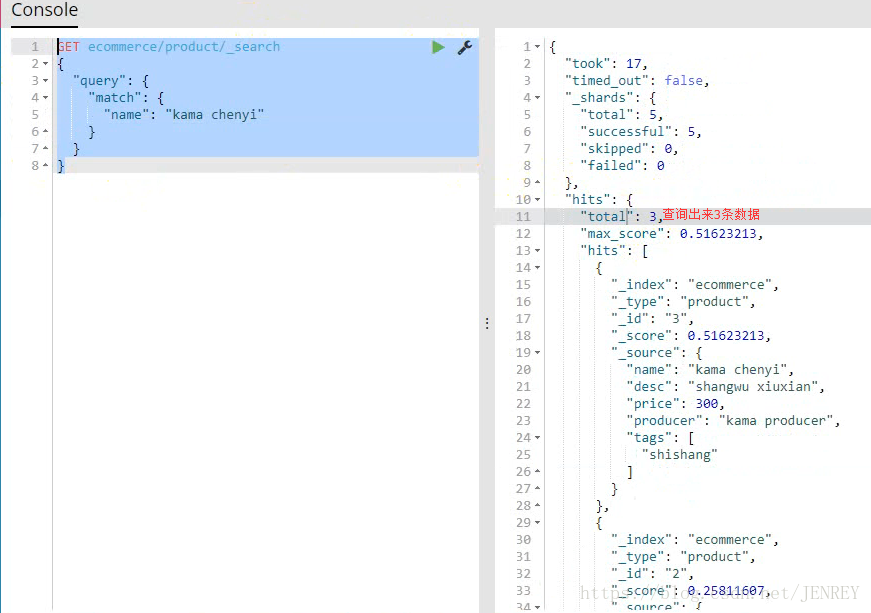This screenshot has width=871, height=613.
Task: Click the panel divider handle with three dots
Action: [x=487, y=323]
